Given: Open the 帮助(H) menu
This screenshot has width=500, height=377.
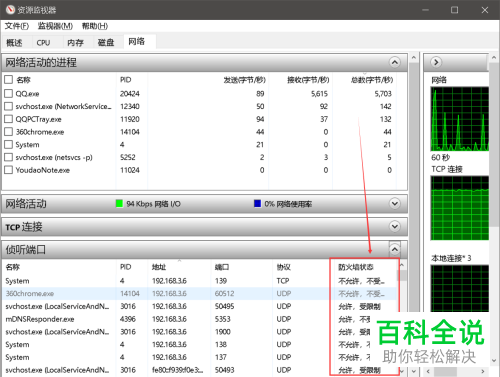Looking at the screenshot, I should coord(95,26).
